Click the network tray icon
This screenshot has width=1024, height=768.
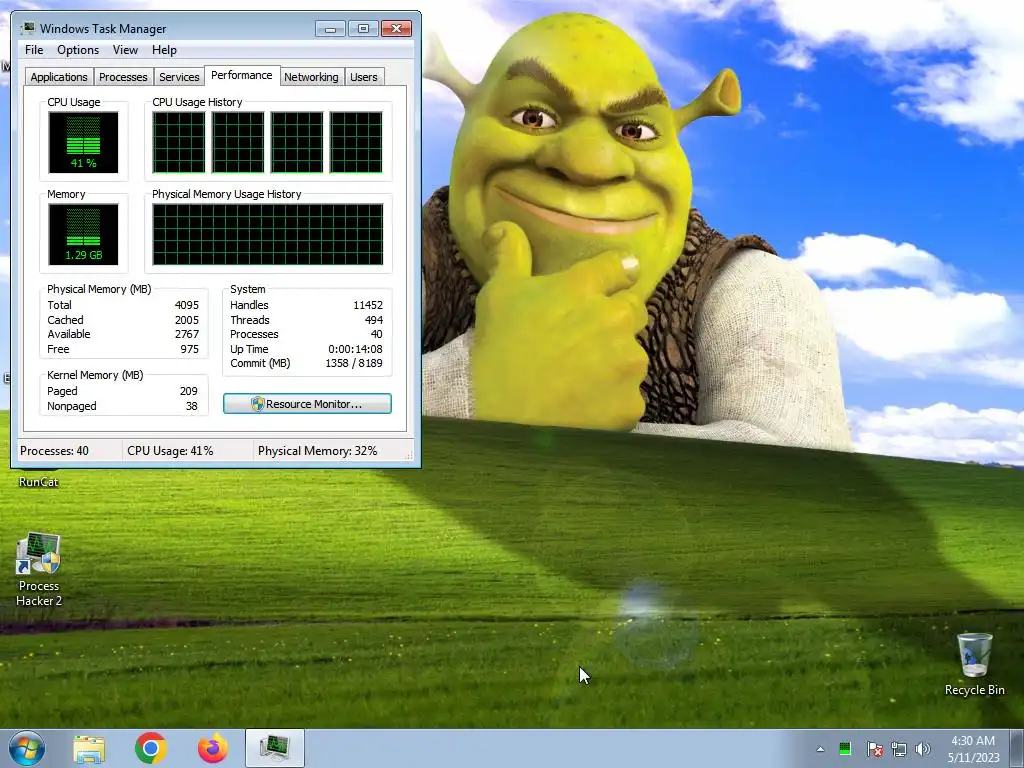(899, 749)
